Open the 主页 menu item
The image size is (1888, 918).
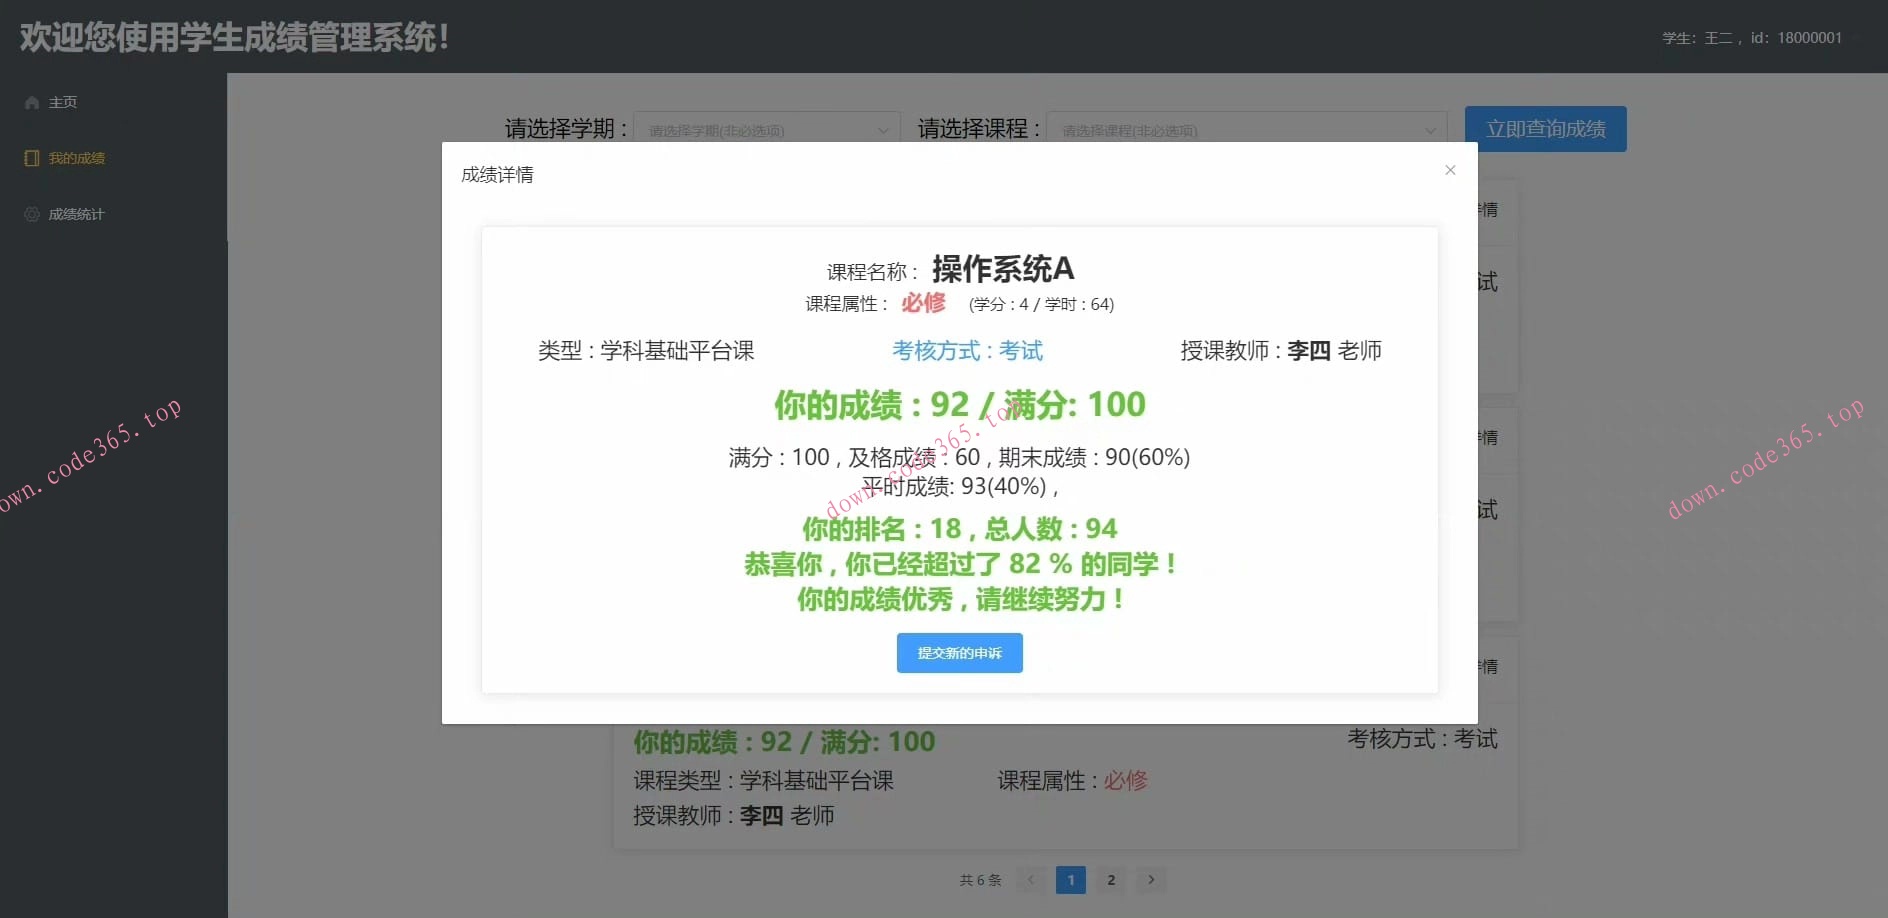tap(62, 101)
